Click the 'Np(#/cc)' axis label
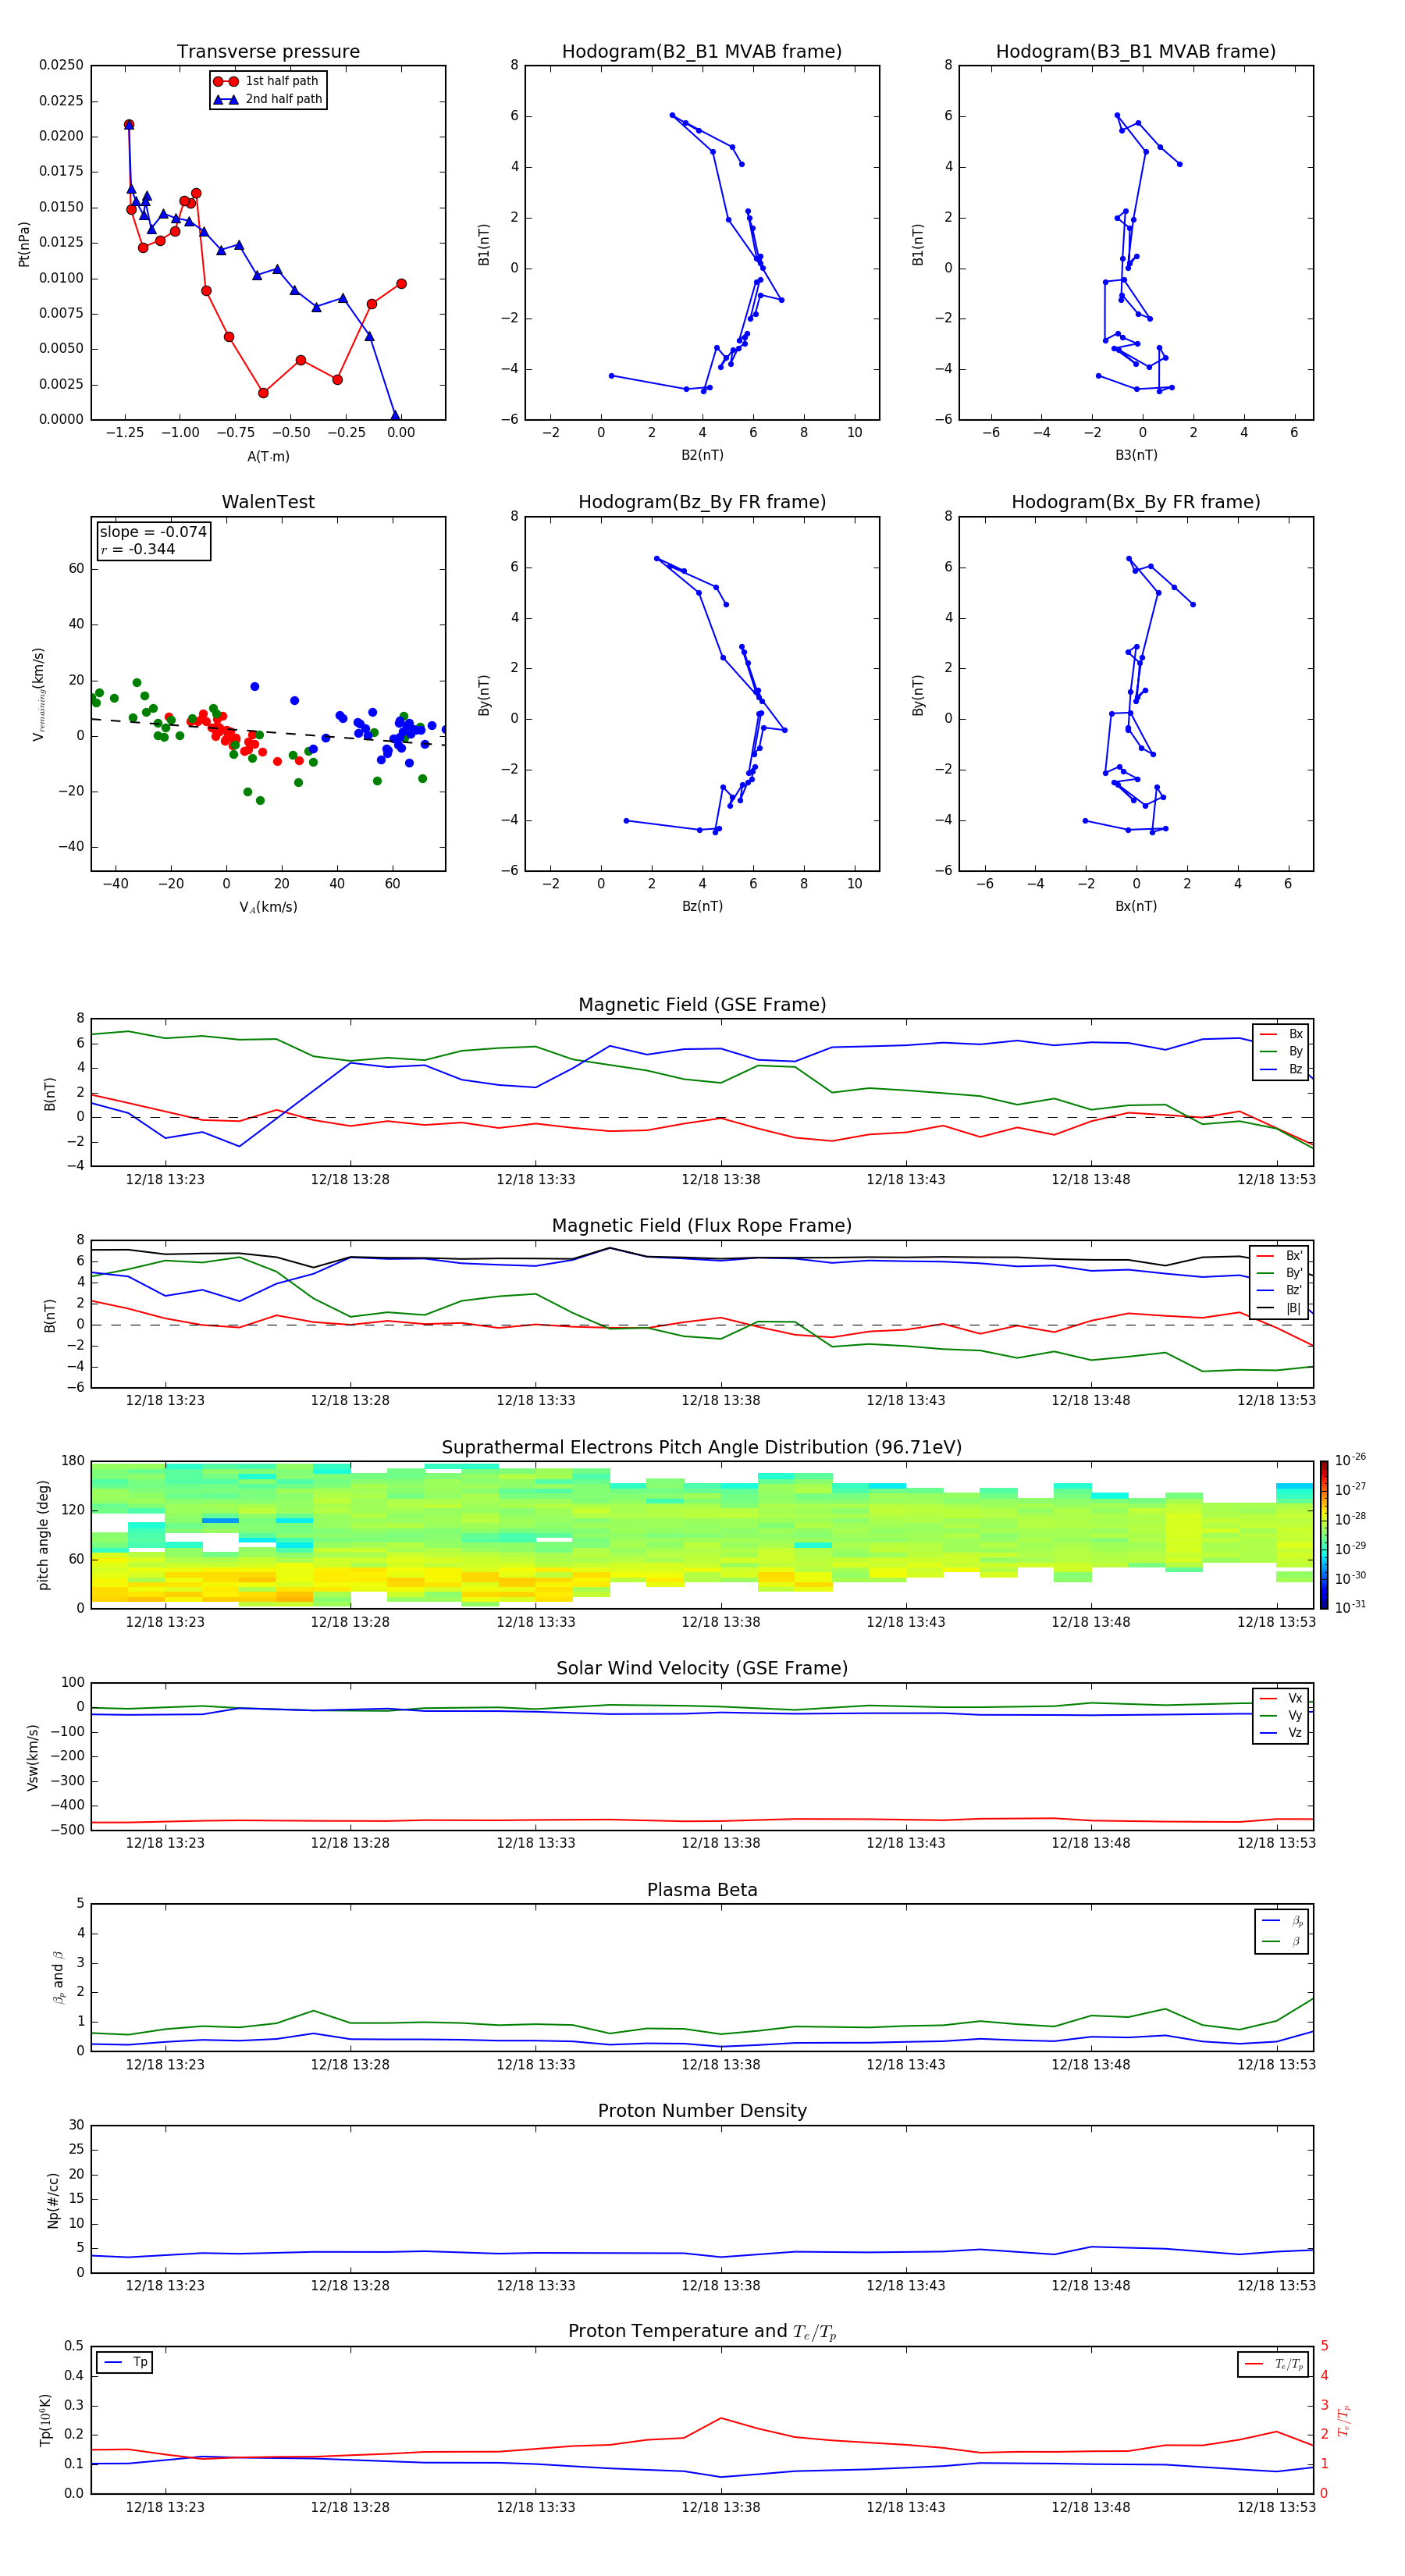This screenshot has height=2576, width=1405. 53,2199
